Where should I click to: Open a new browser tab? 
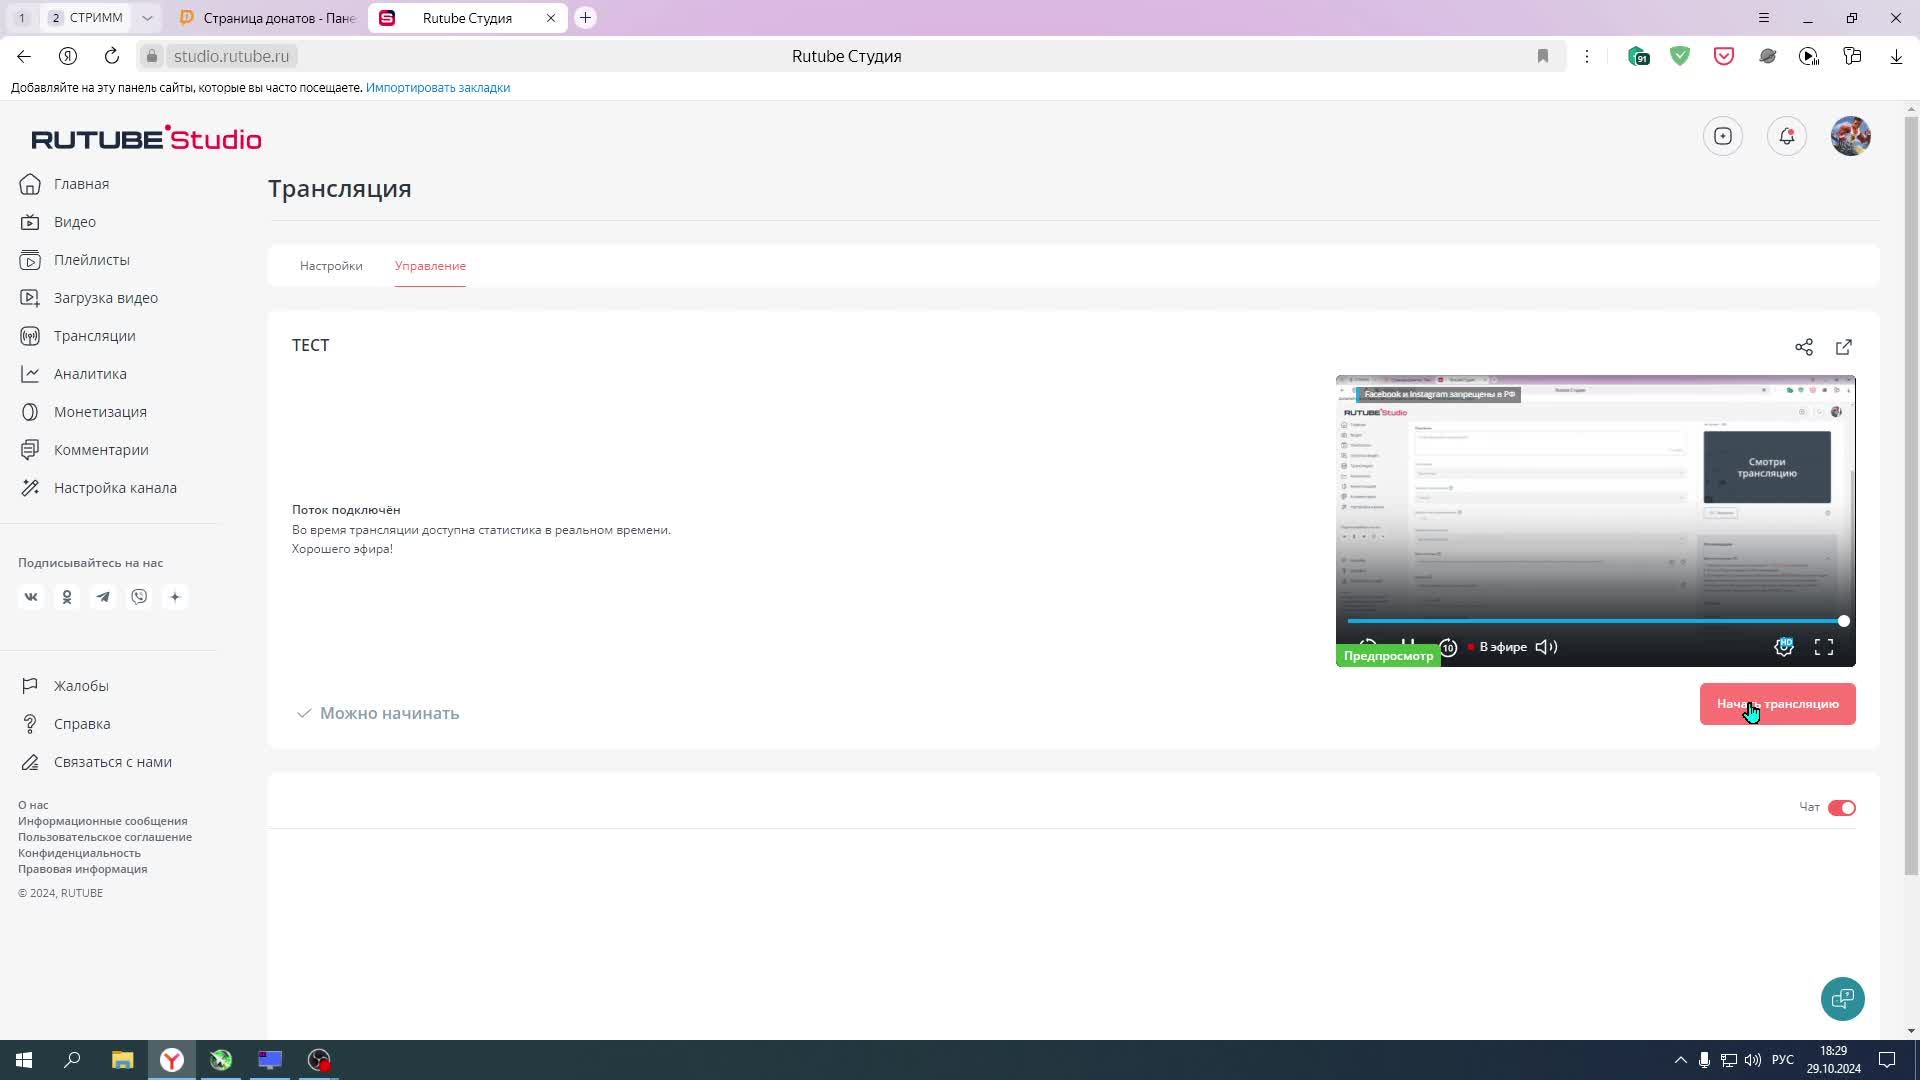[586, 18]
